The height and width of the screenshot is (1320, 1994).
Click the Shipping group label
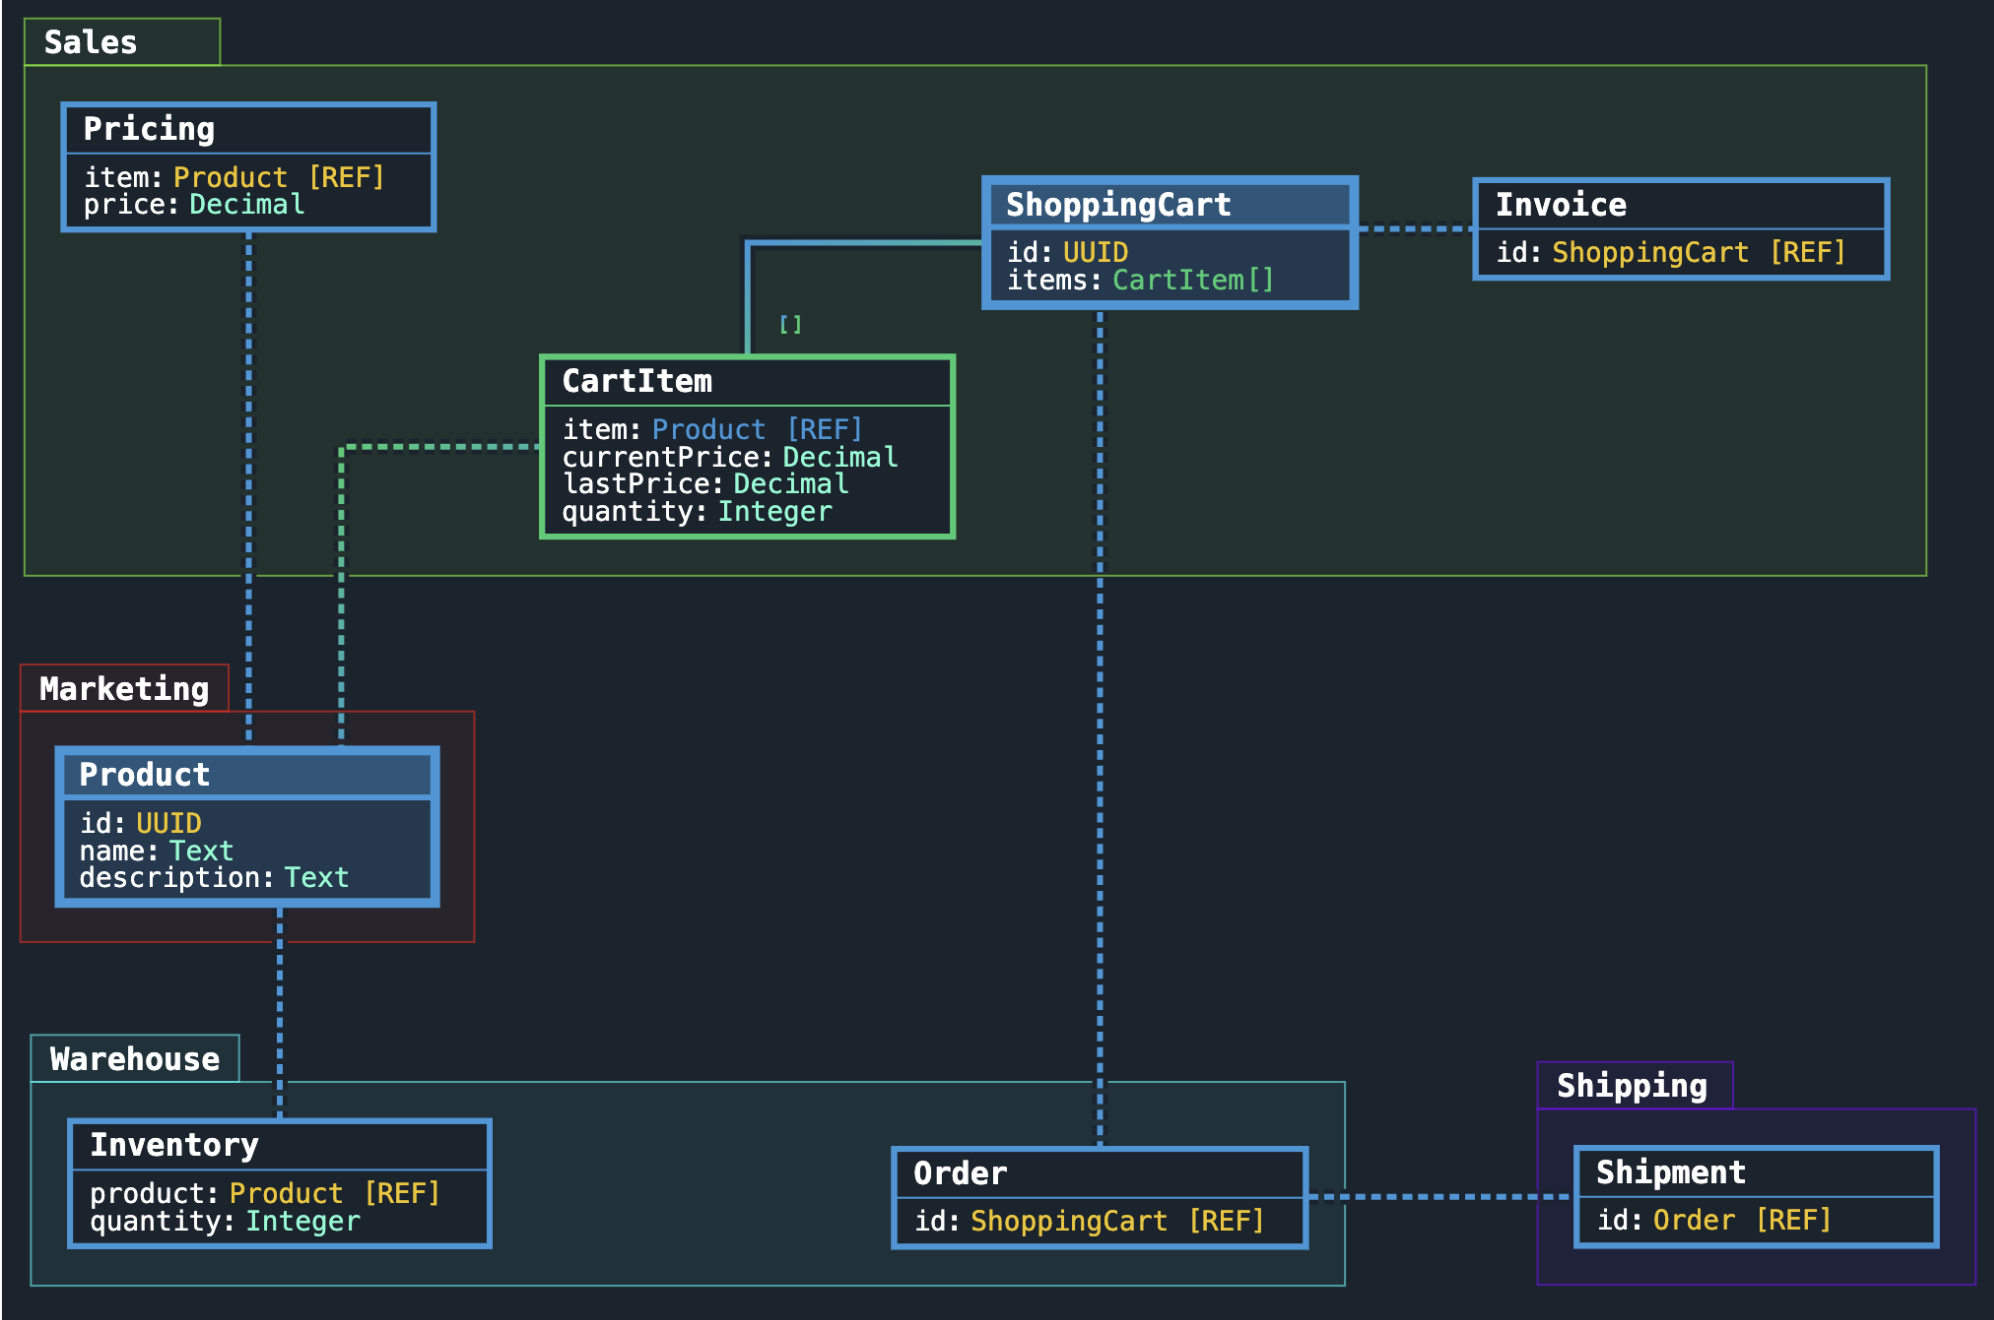click(1630, 1085)
